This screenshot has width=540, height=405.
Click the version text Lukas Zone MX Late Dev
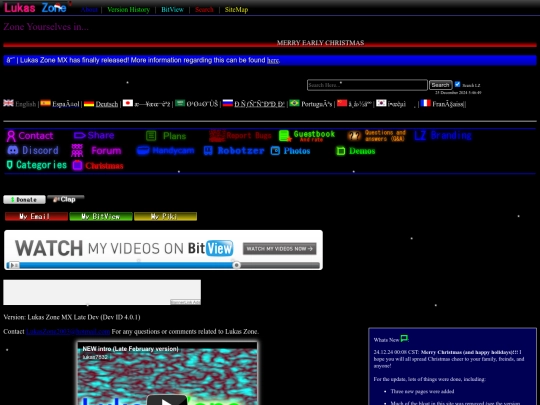coord(72,317)
